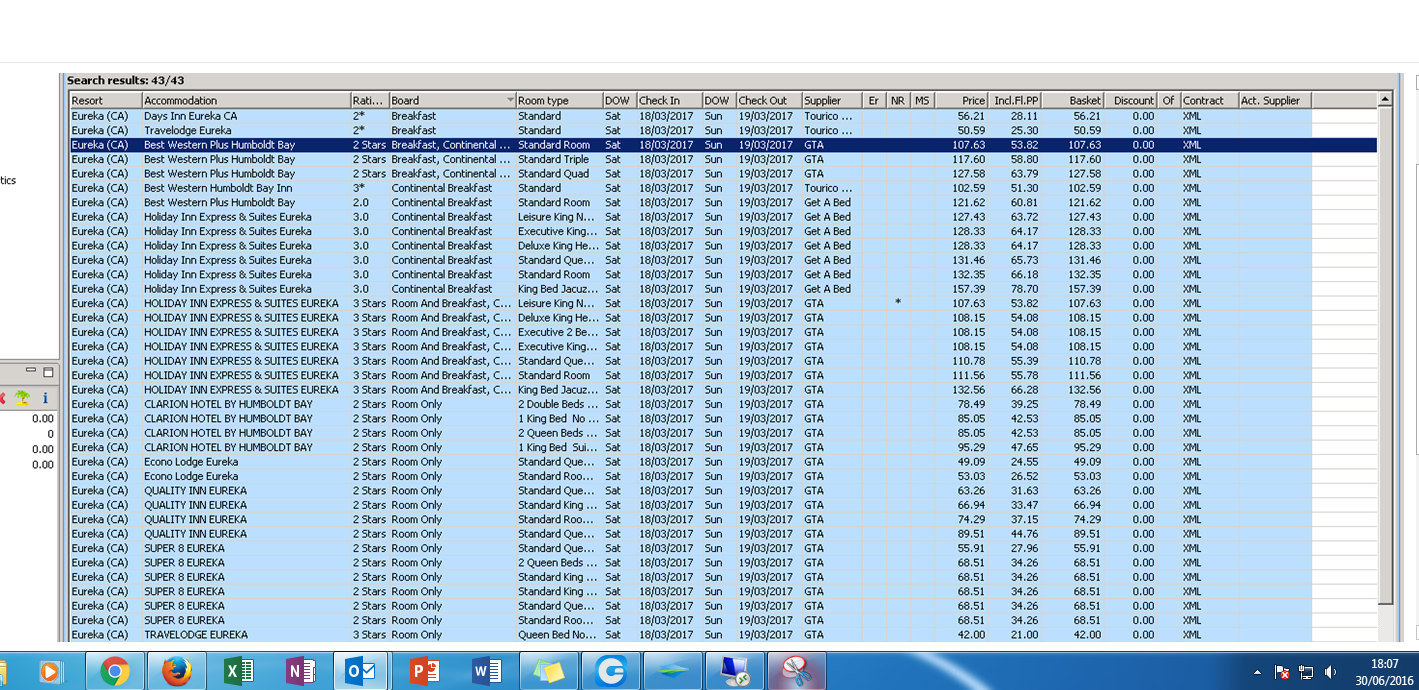Open PowerPoint from the taskbar
Viewport: 1419px width, 690px height.
coord(424,671)
